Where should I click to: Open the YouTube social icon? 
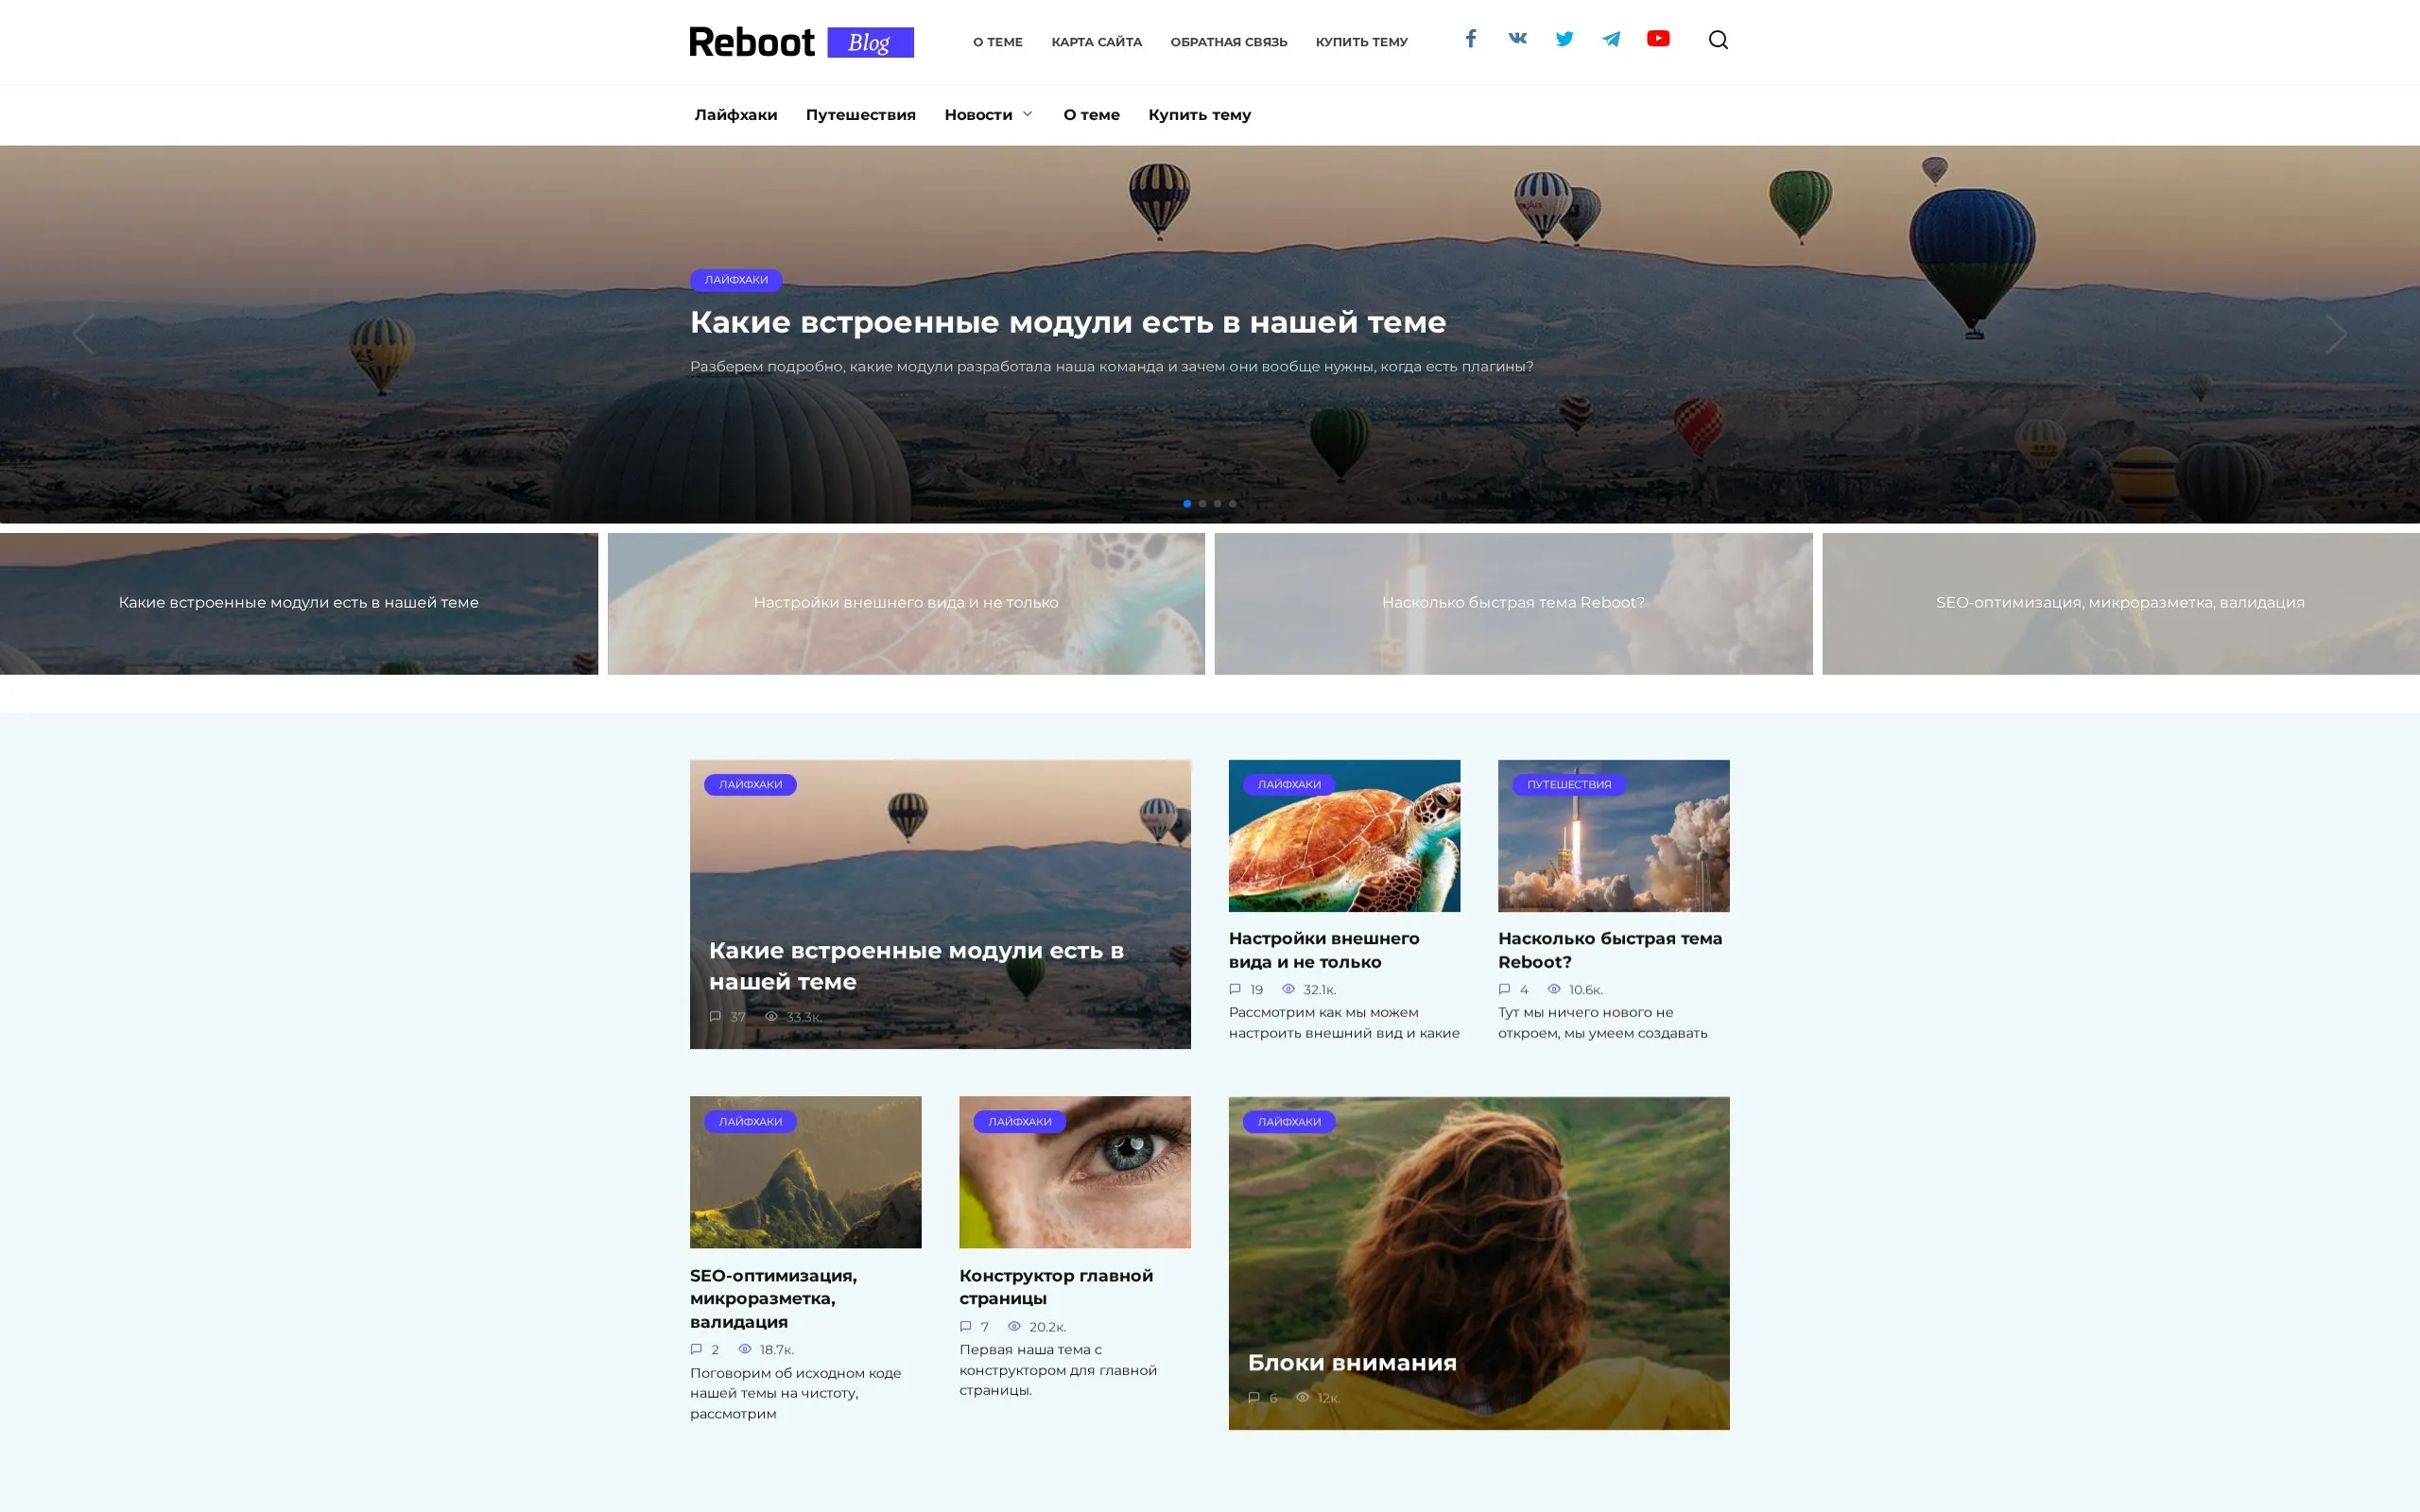tap(1658, 39)
